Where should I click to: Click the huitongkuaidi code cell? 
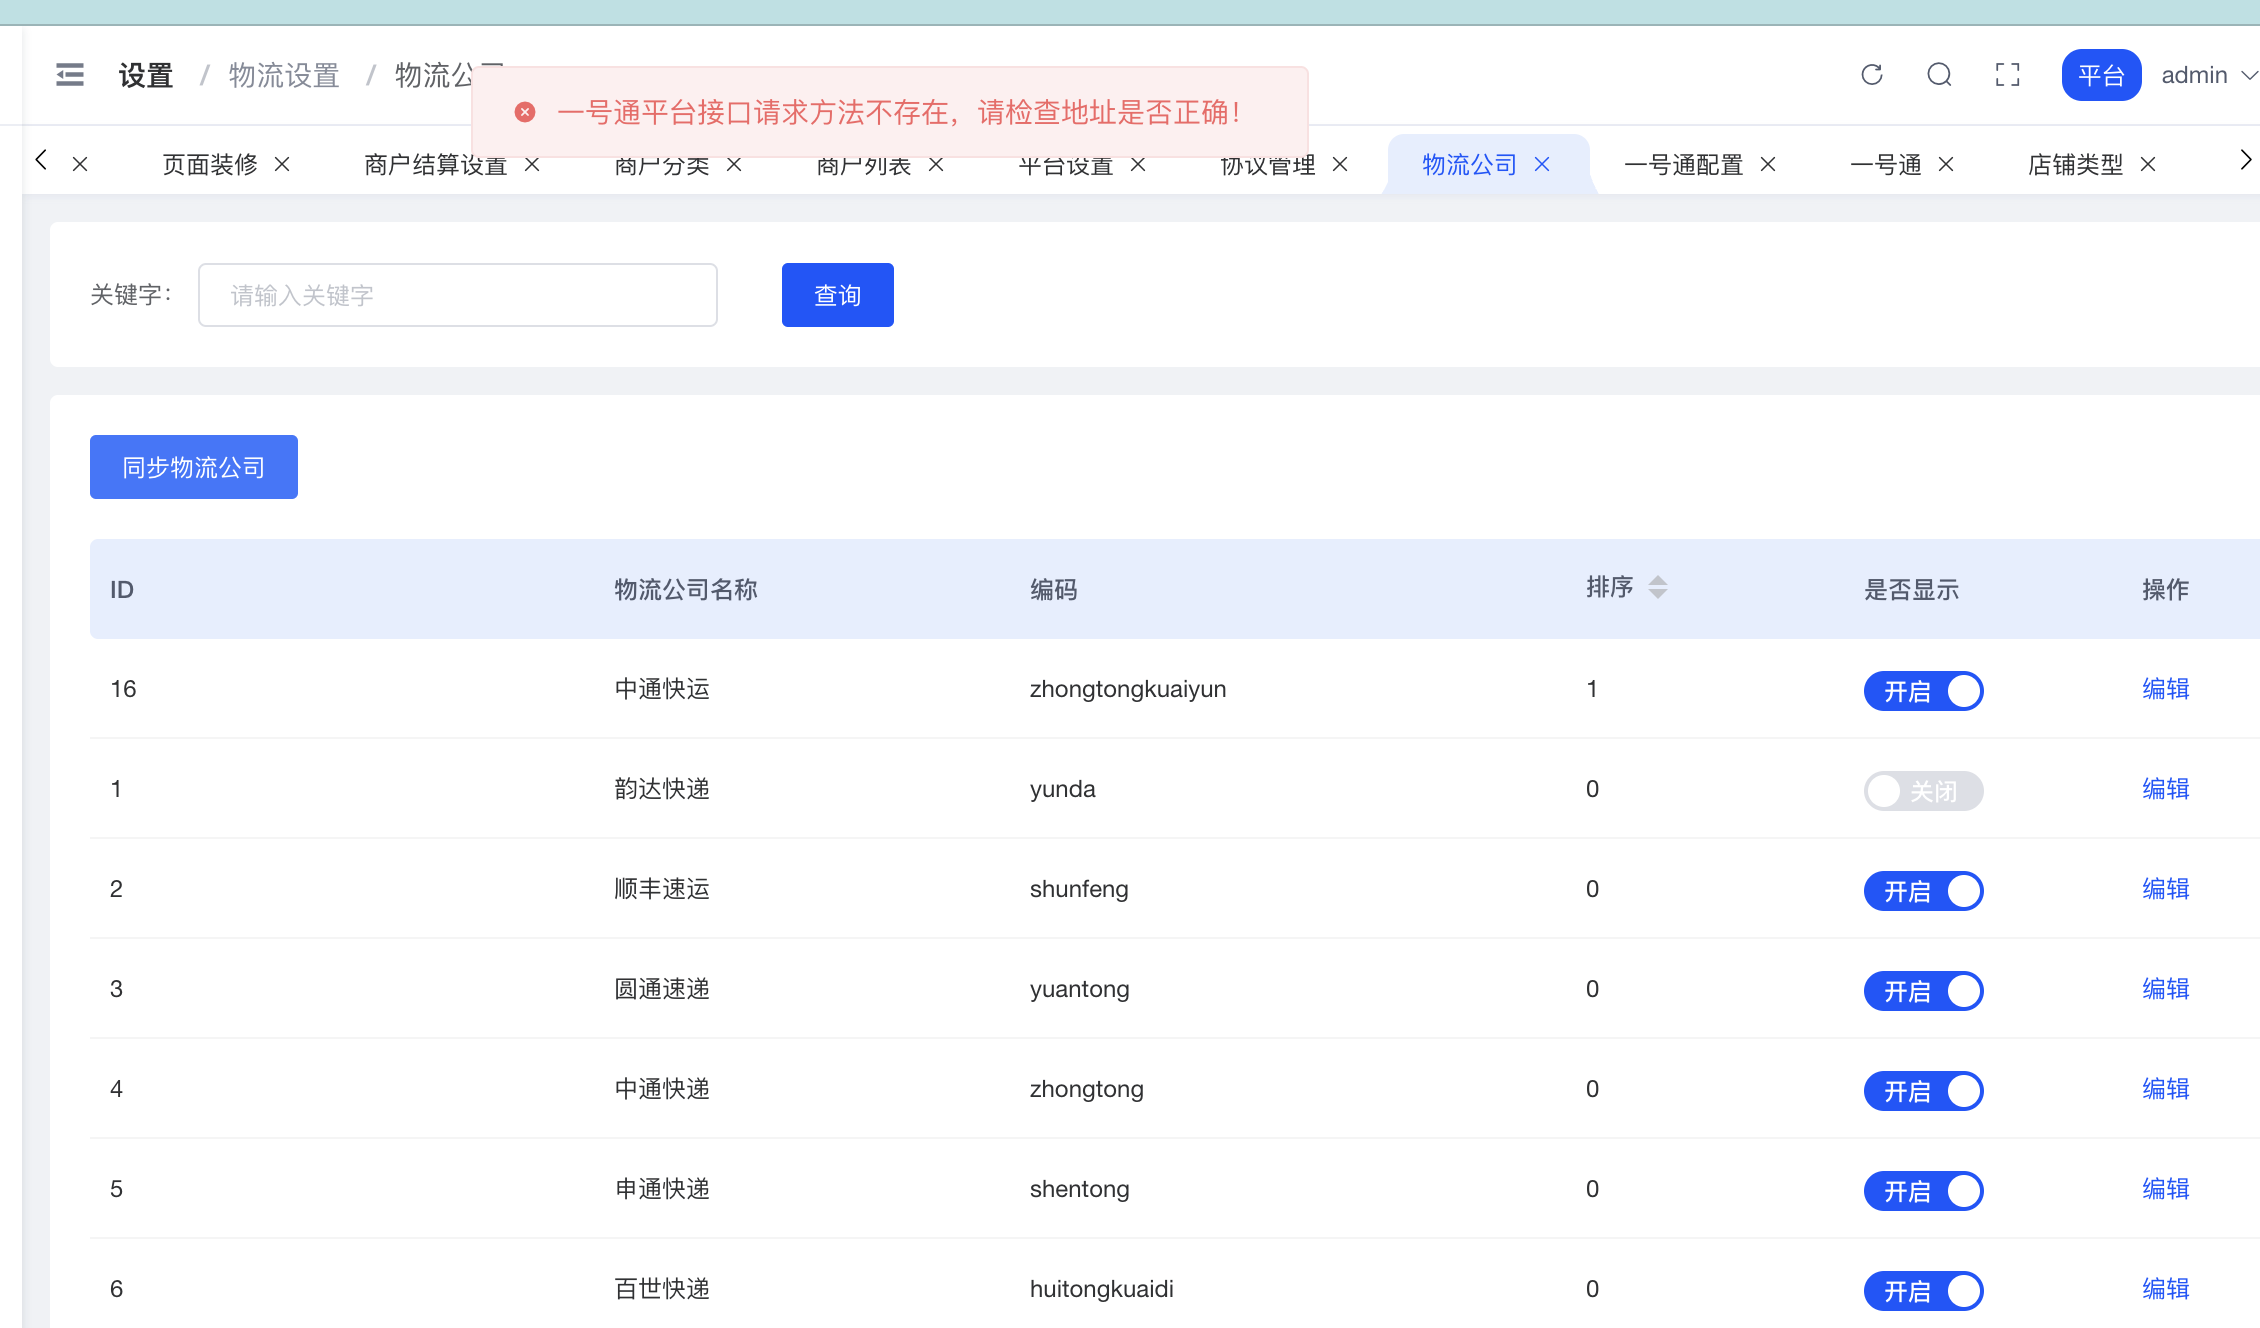point(1102,1289)
